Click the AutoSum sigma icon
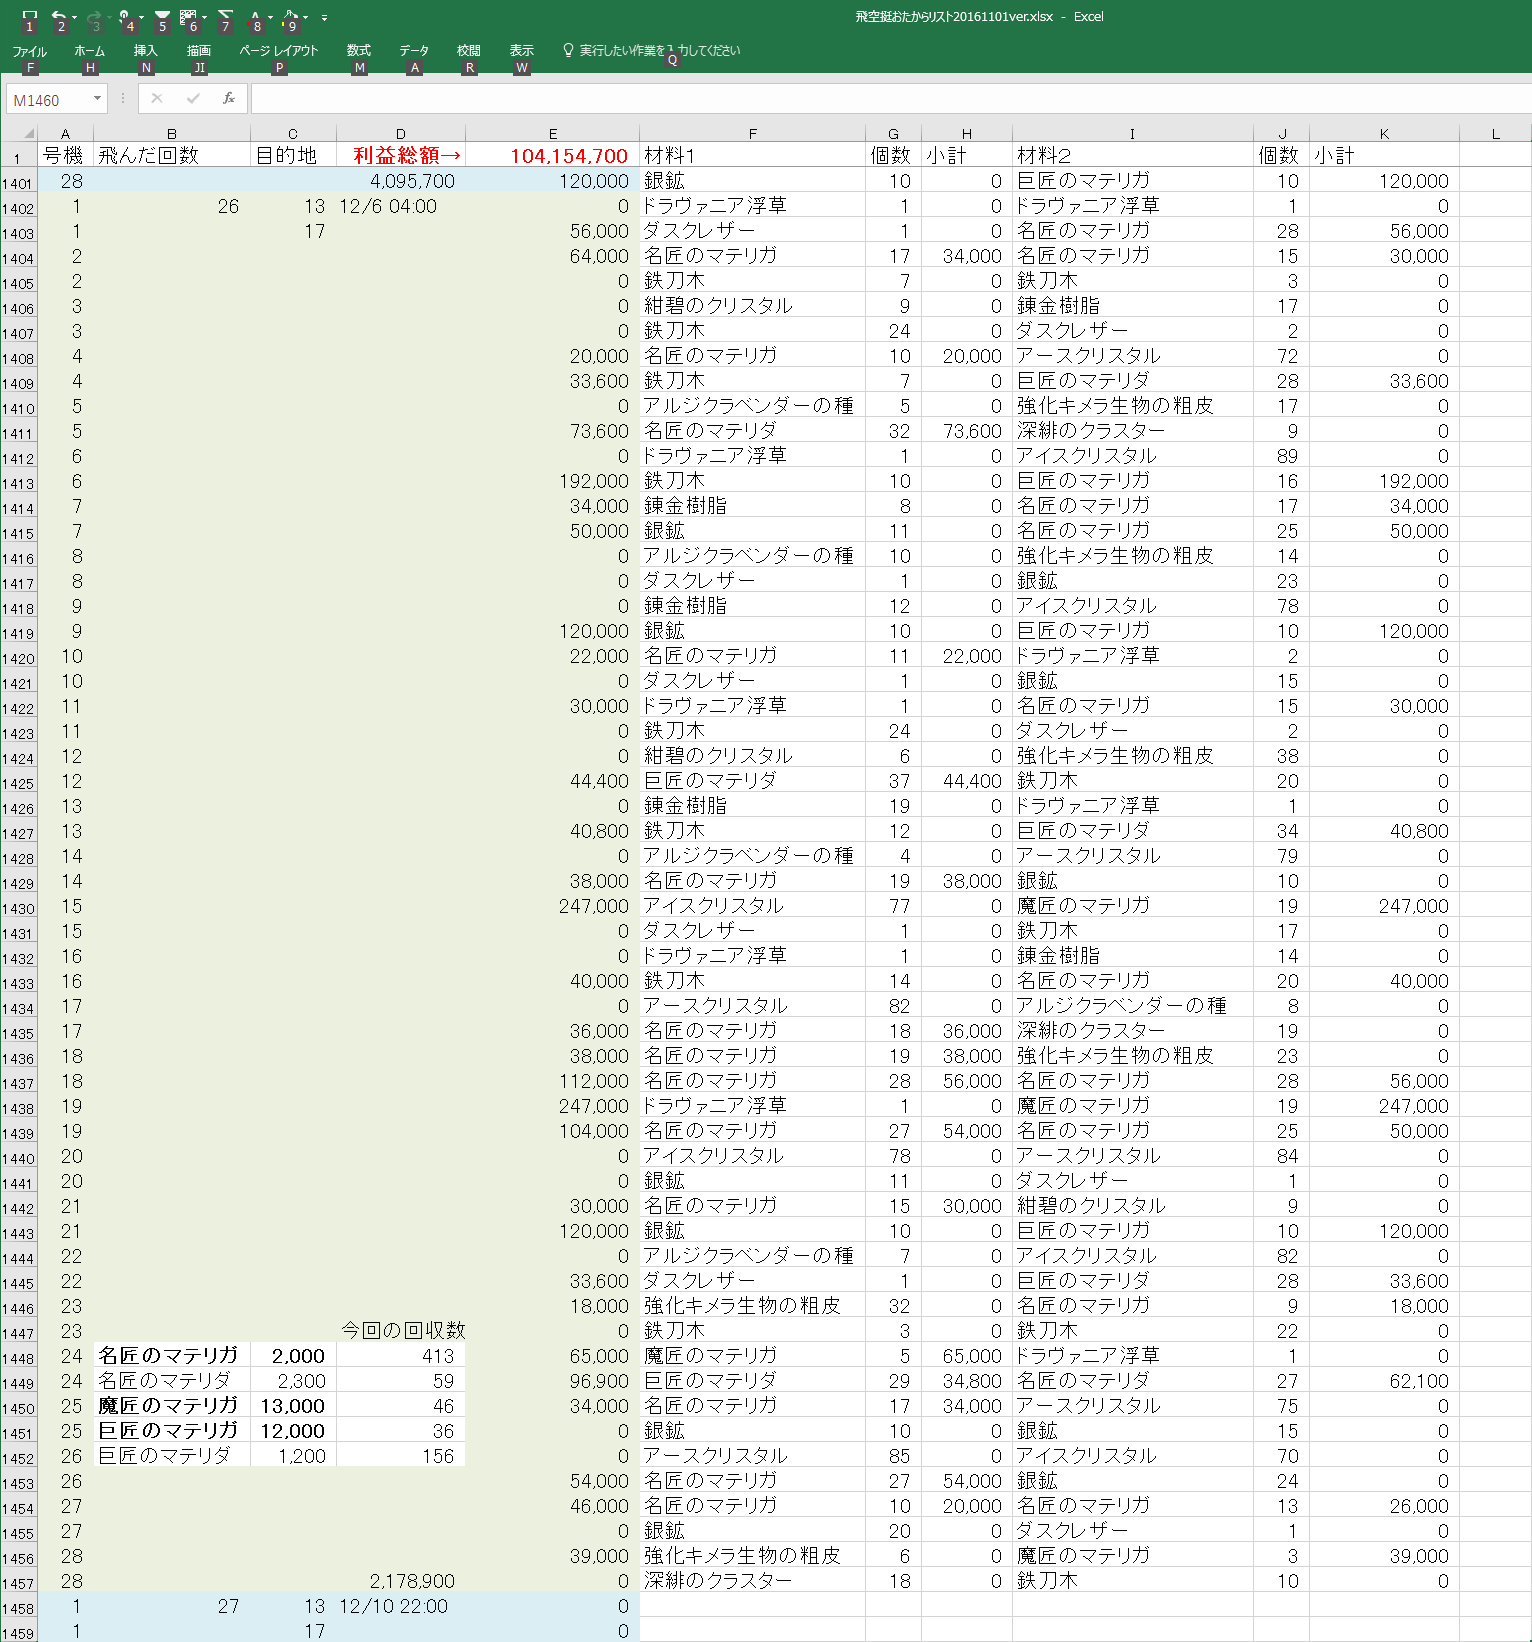Screen dimensions: 1532x1642 coord(225,17)
